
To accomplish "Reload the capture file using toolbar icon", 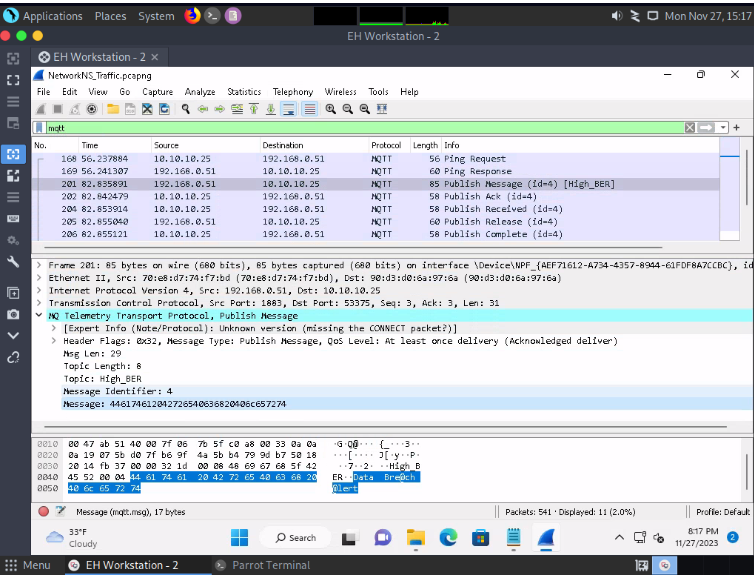I will click(163, 109).
